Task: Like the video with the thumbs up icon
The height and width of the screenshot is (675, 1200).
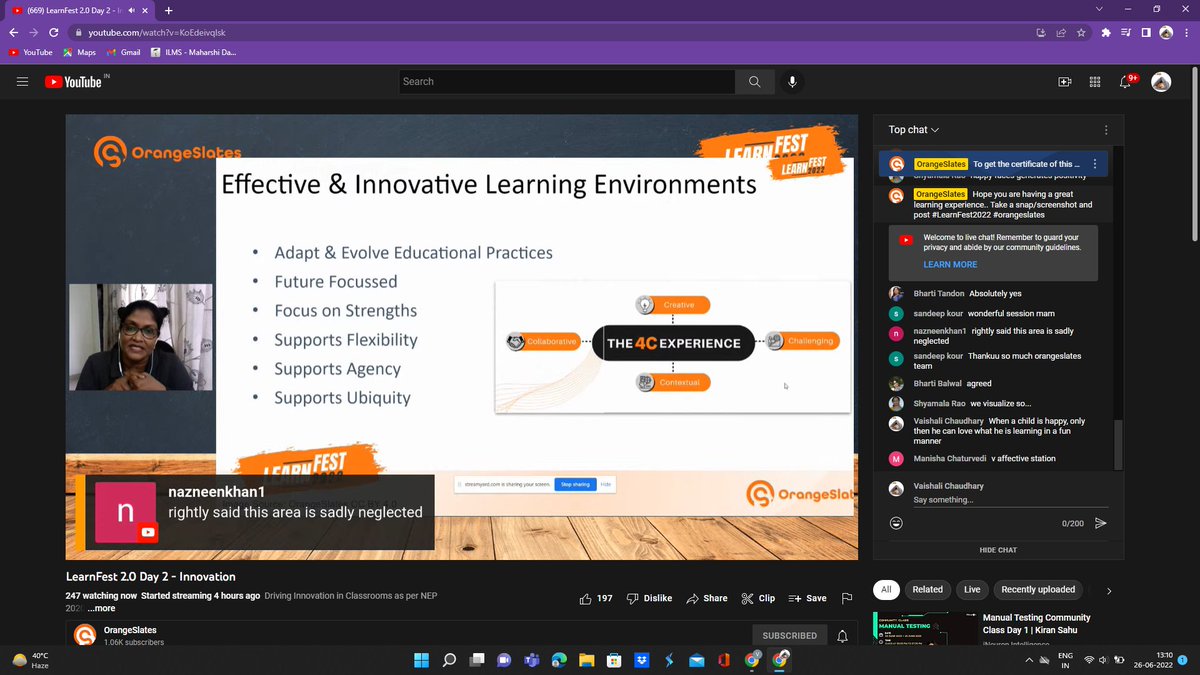Action: (x=589, y=597)
